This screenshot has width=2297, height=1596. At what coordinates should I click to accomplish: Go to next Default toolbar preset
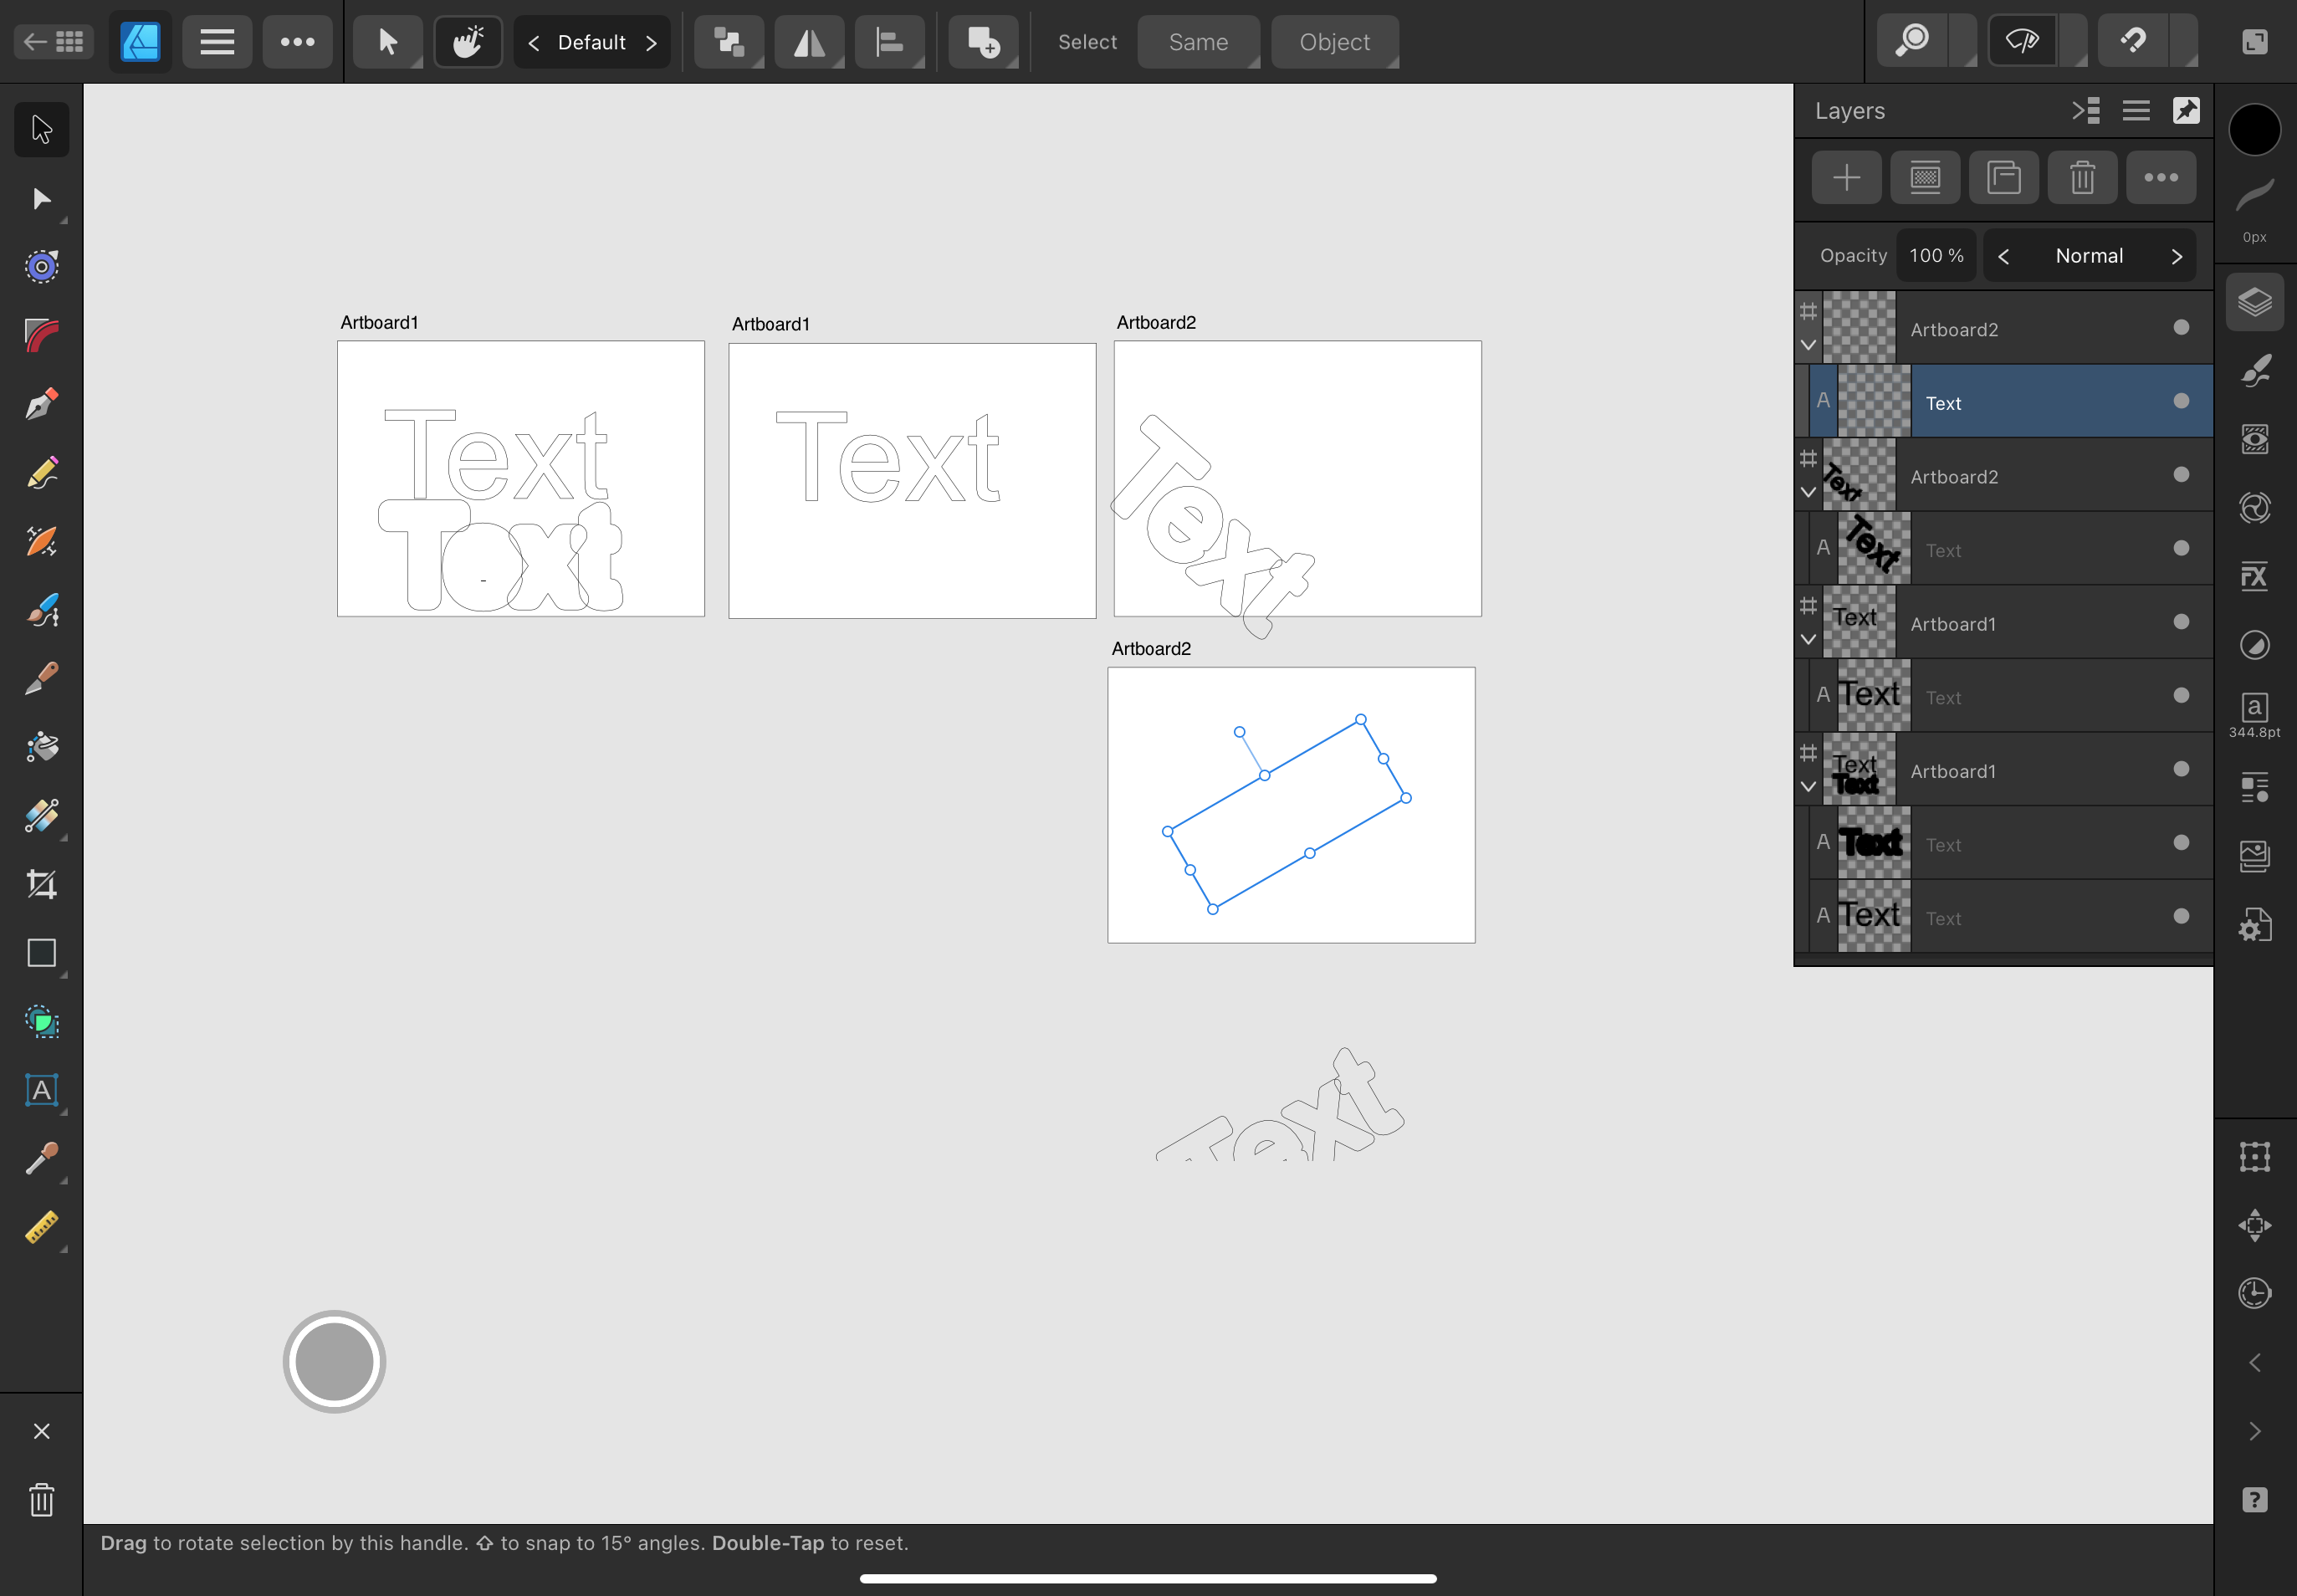click(651, 42)
